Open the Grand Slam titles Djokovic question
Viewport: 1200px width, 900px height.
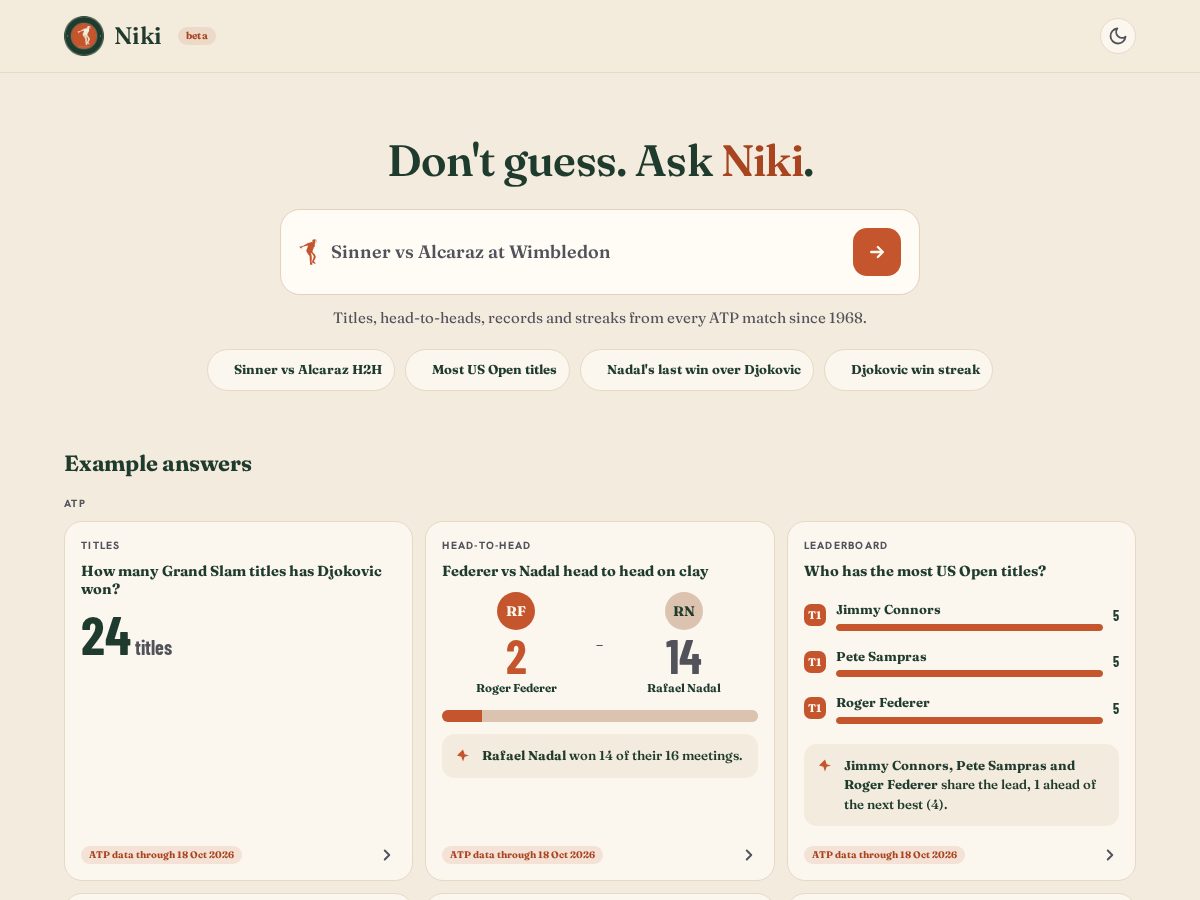(x=231, y=581)
